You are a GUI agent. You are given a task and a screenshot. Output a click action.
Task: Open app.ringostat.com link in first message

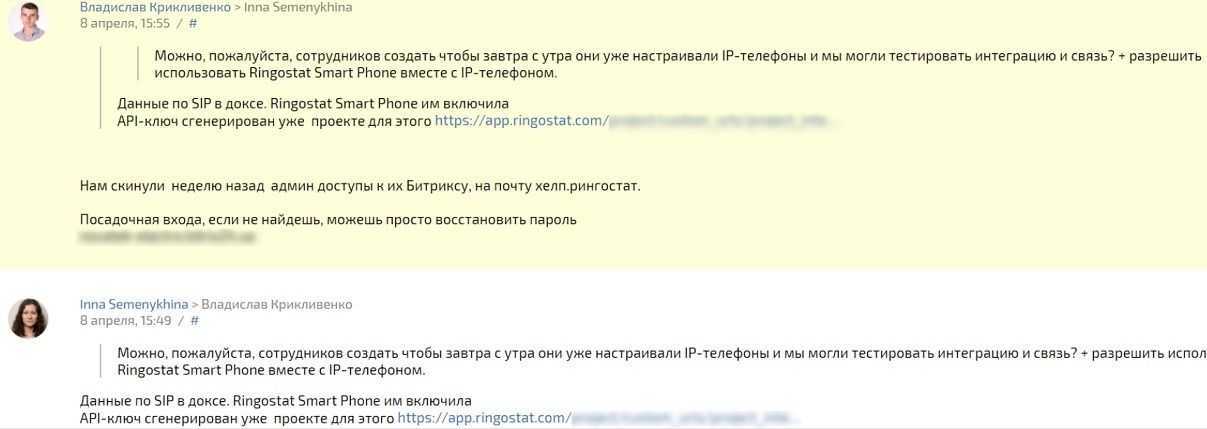(636, 121)
